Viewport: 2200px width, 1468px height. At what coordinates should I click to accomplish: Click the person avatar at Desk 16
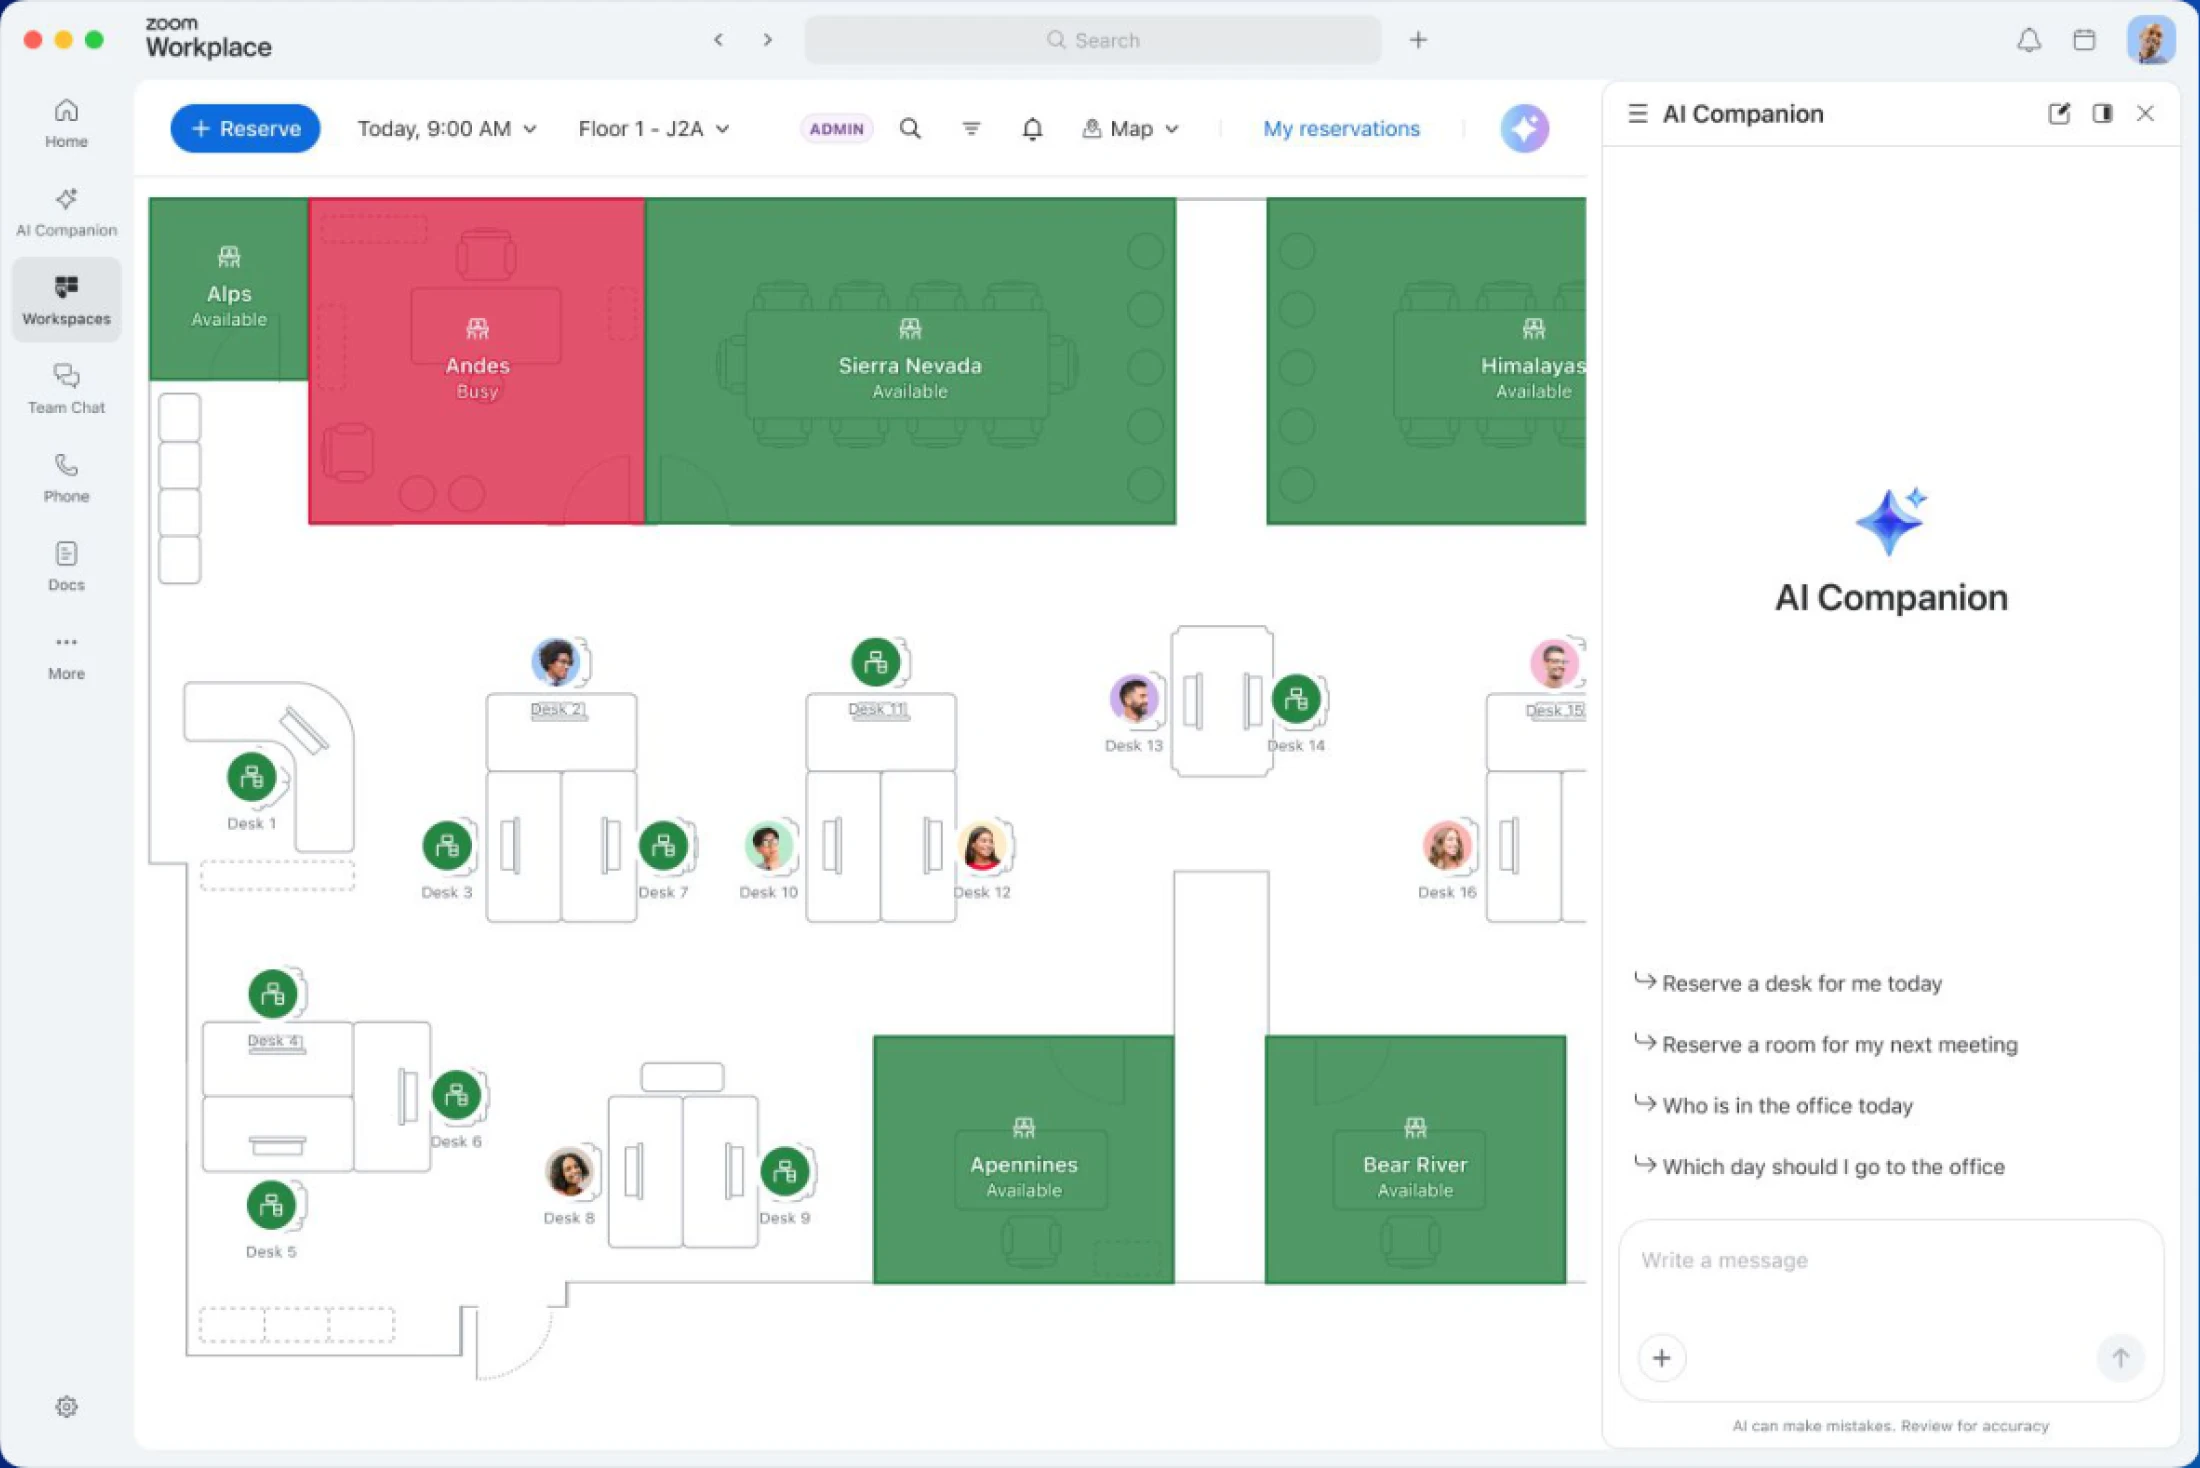1447,846
